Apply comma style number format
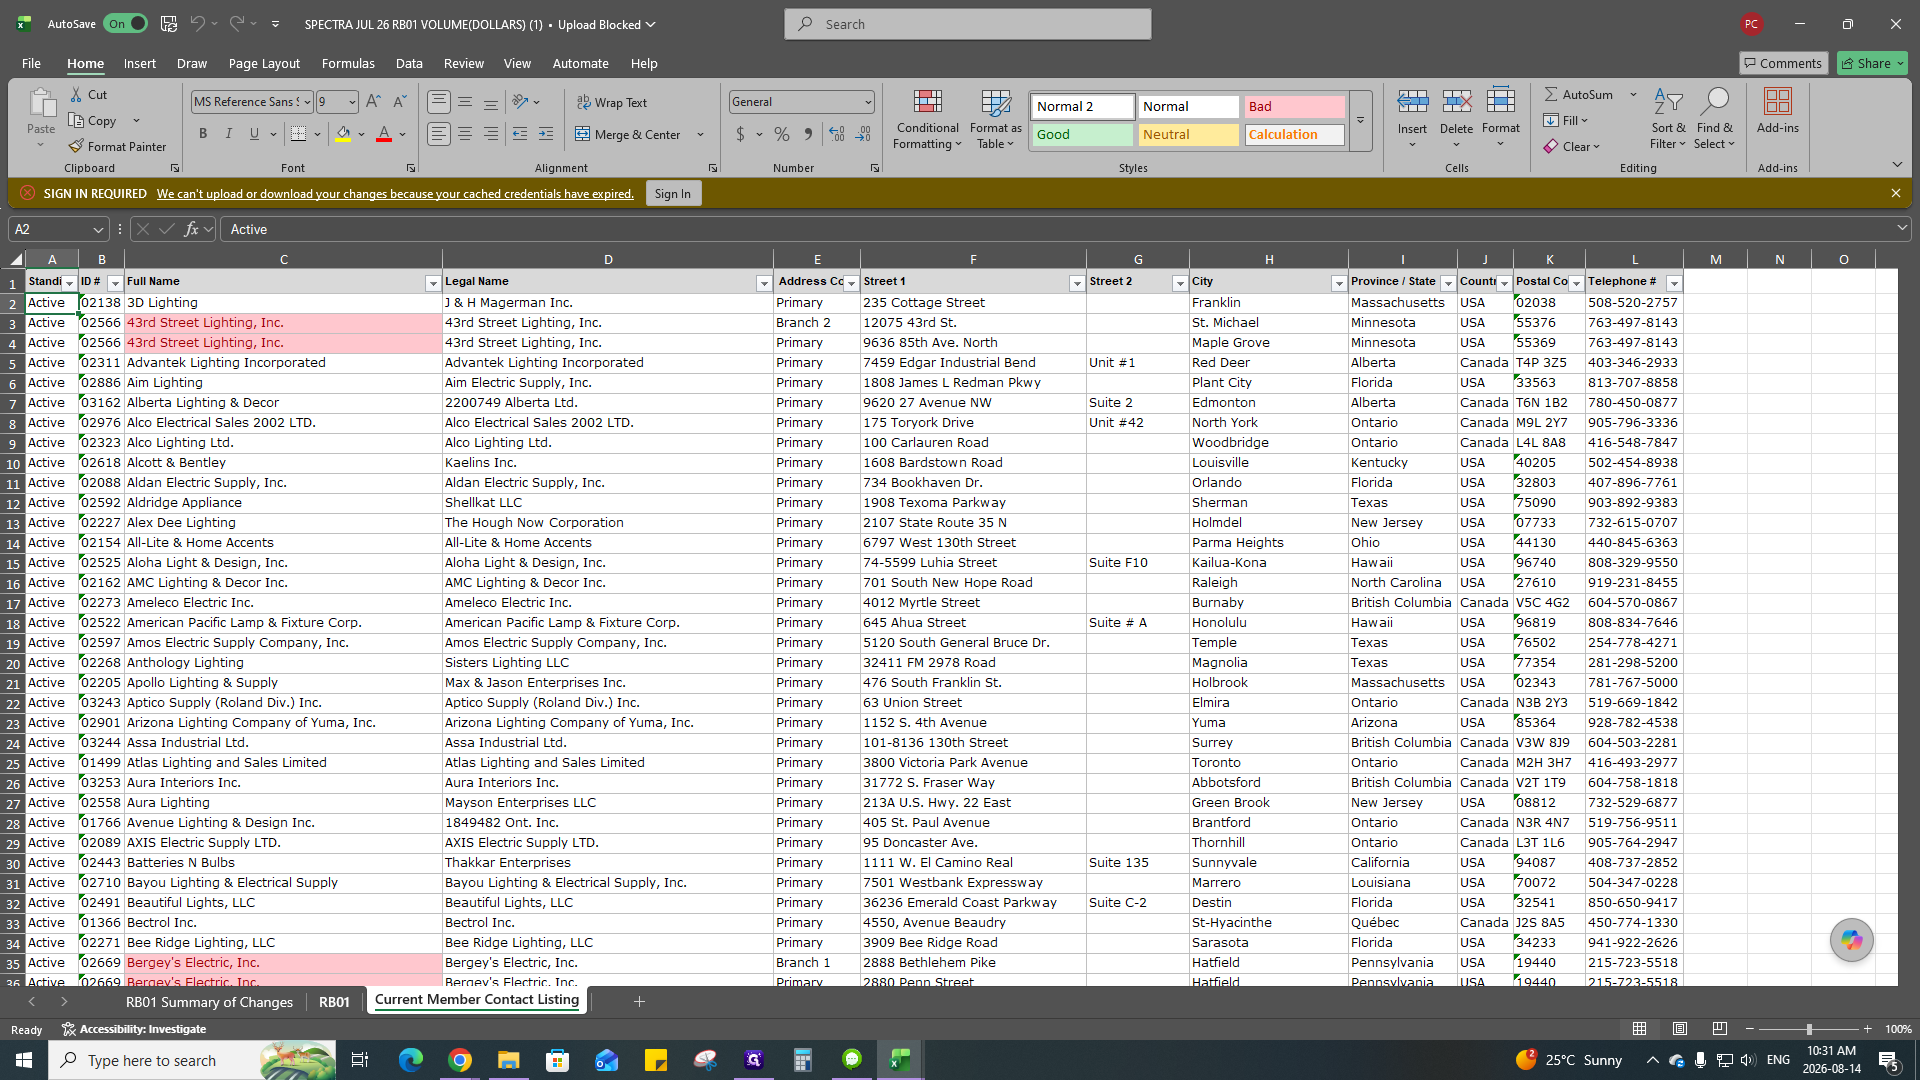The width and height of the screenshot is (1920, 1080). (808, 134)
